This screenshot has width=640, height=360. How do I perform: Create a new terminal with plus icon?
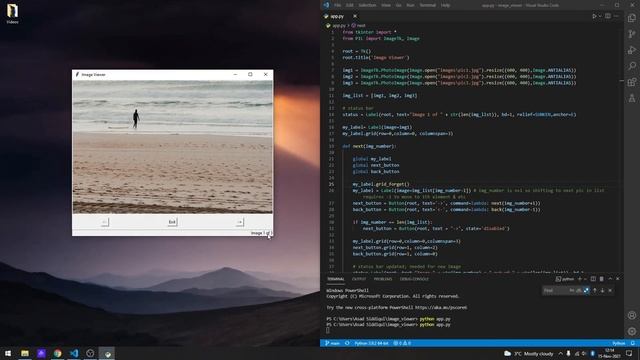[x=580, y=279]
